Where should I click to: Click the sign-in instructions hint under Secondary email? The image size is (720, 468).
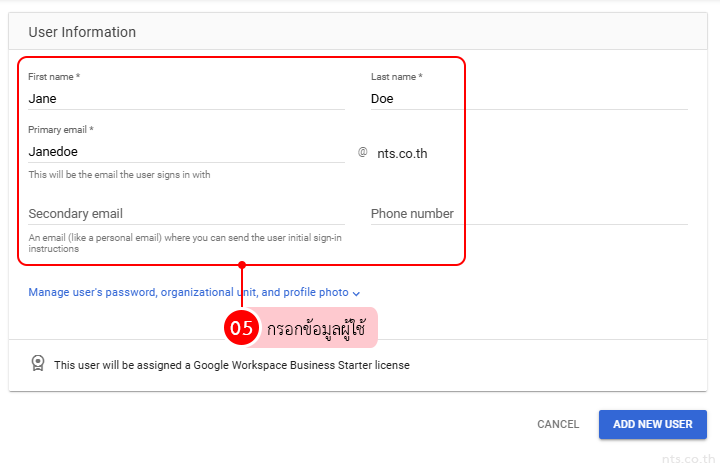point(185,243)
